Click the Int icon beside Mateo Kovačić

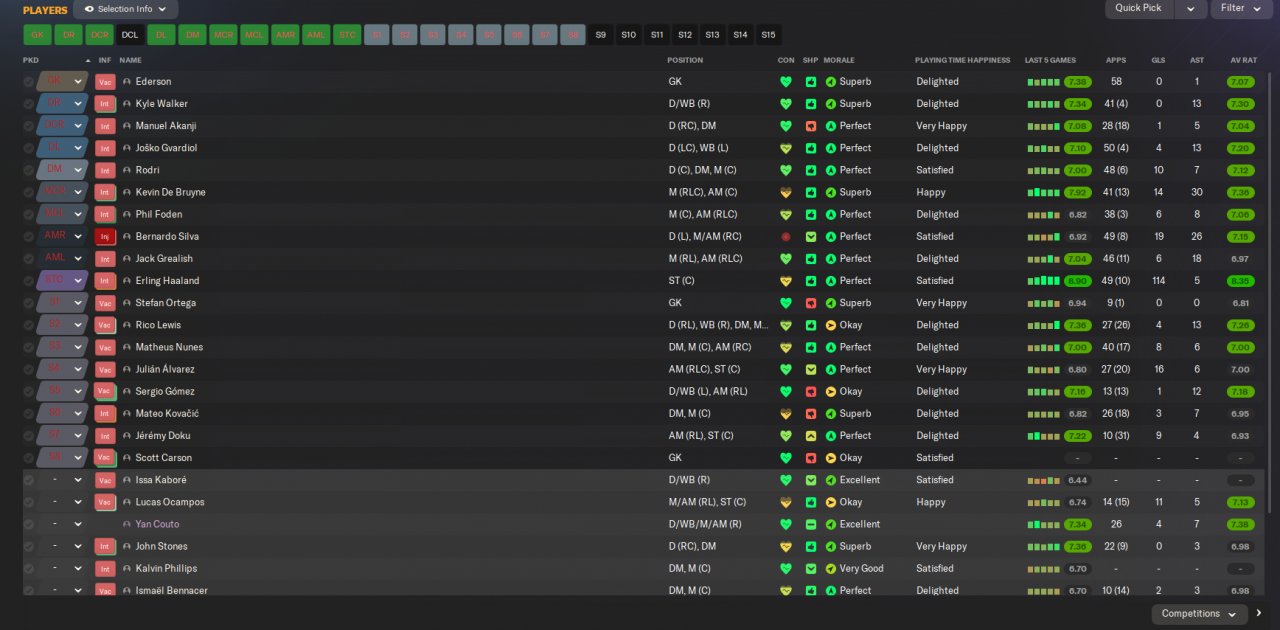tap(105, 414)
